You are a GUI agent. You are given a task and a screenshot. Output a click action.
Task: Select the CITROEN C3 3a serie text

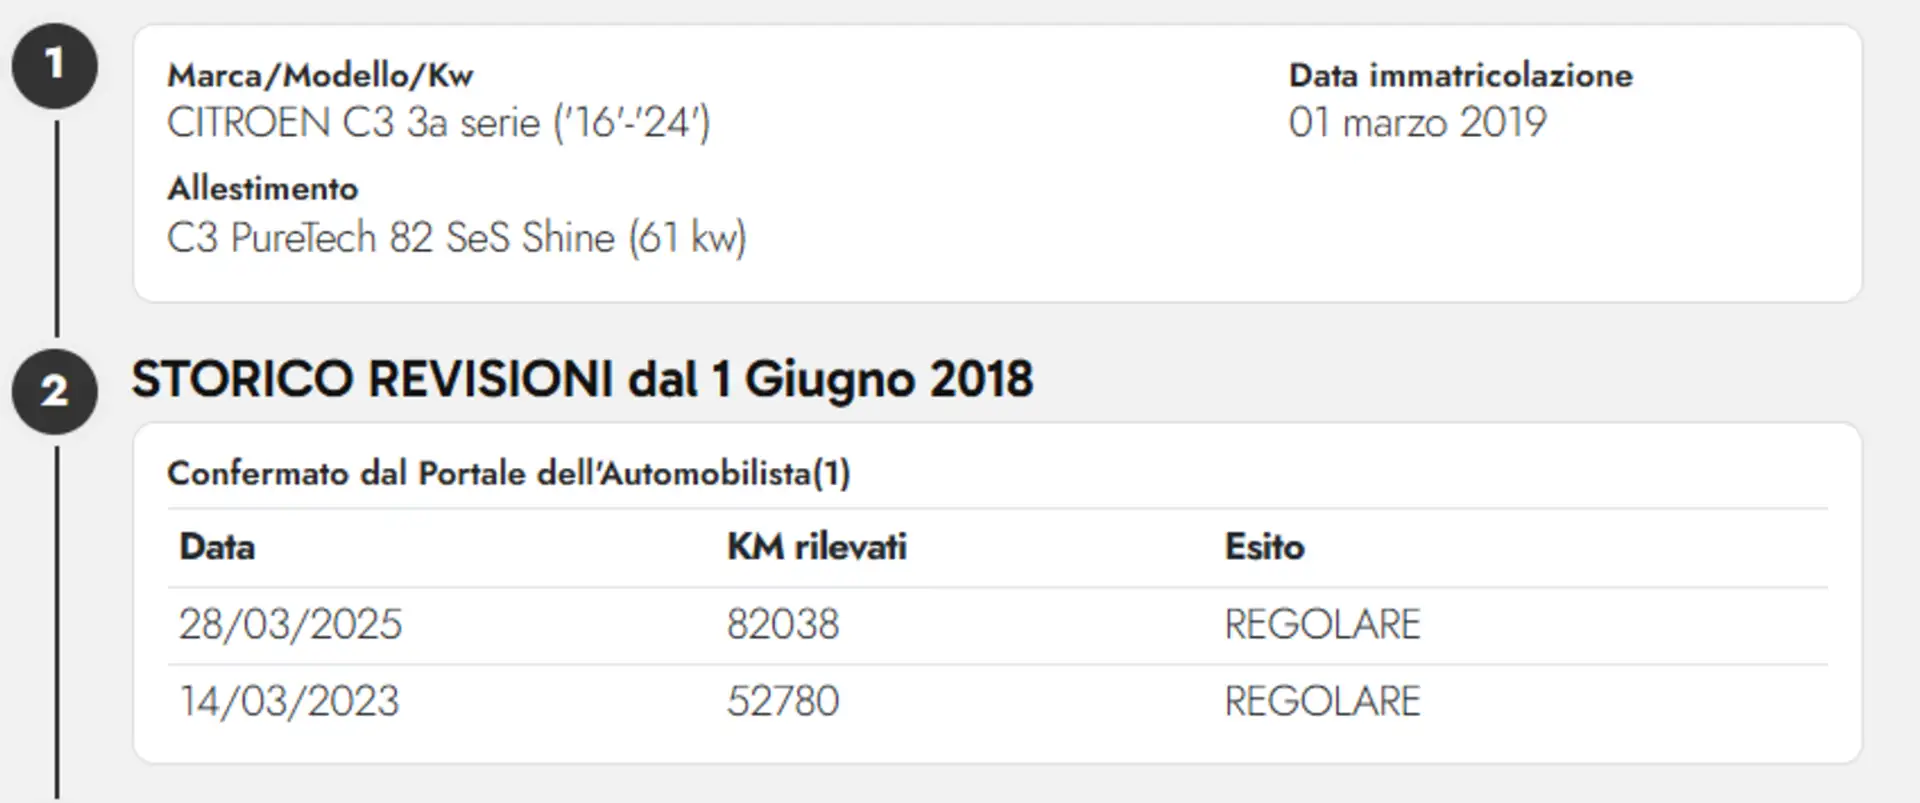coord(438,123)
